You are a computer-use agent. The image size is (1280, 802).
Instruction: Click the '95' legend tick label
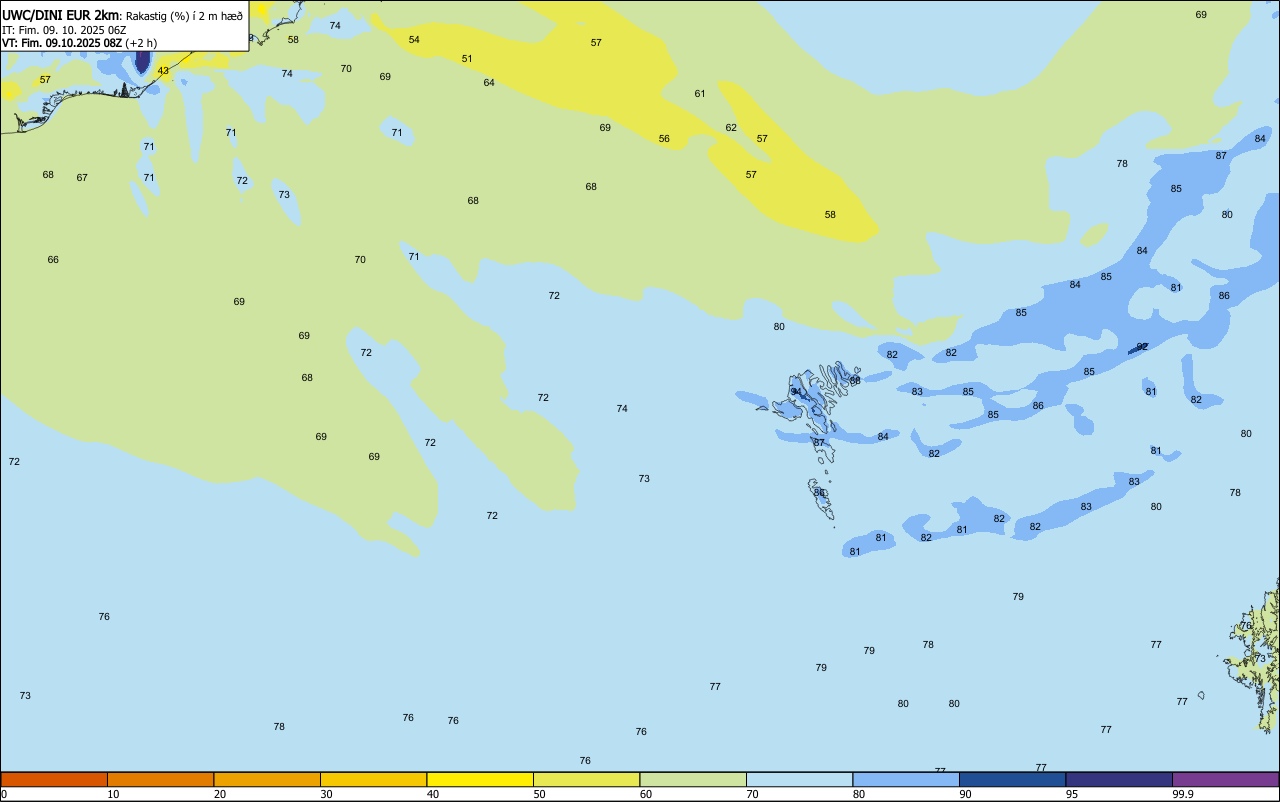point(1072,794)
